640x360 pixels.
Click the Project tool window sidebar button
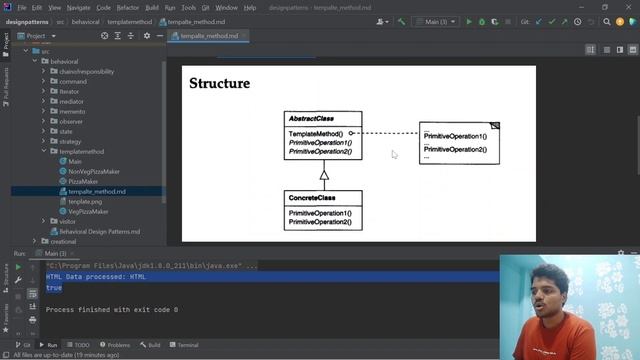6,45
